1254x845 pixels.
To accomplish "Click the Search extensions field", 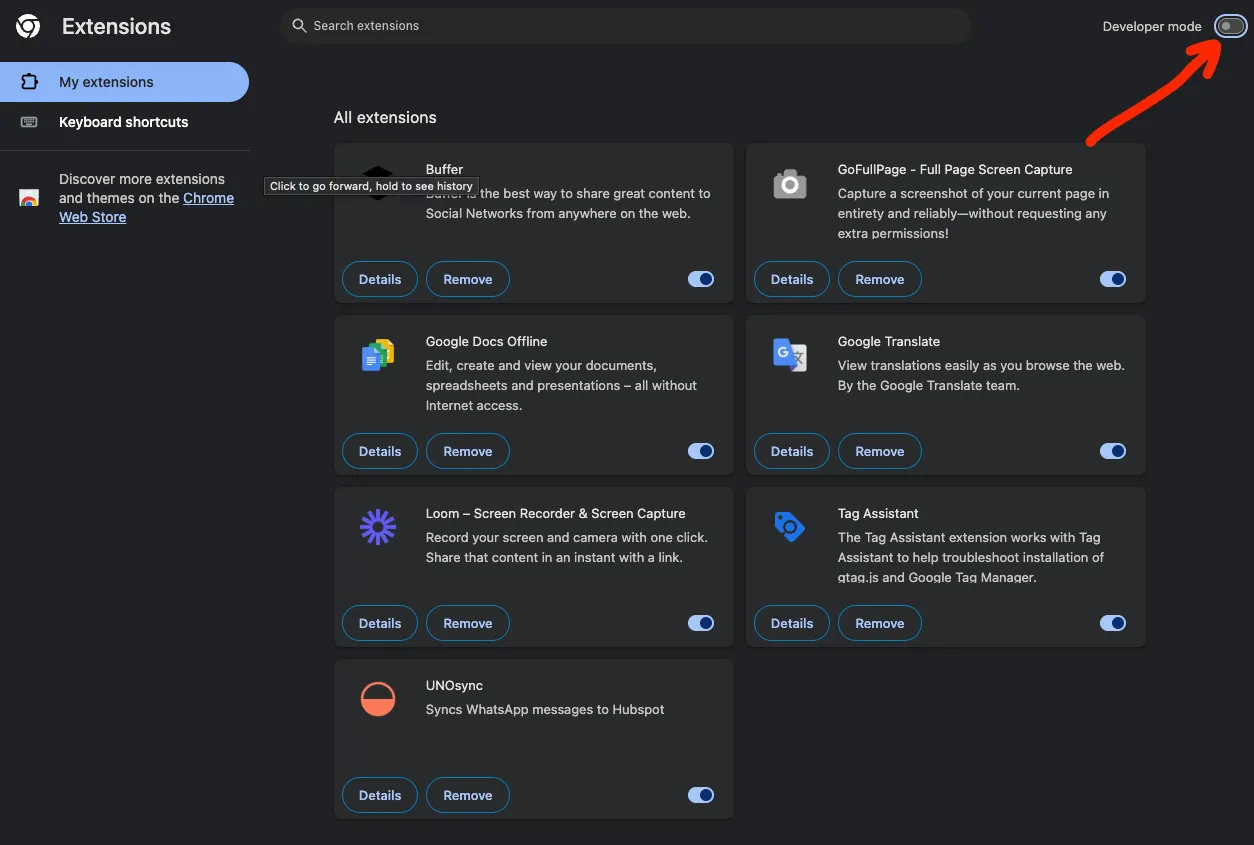I will [625, 25].
